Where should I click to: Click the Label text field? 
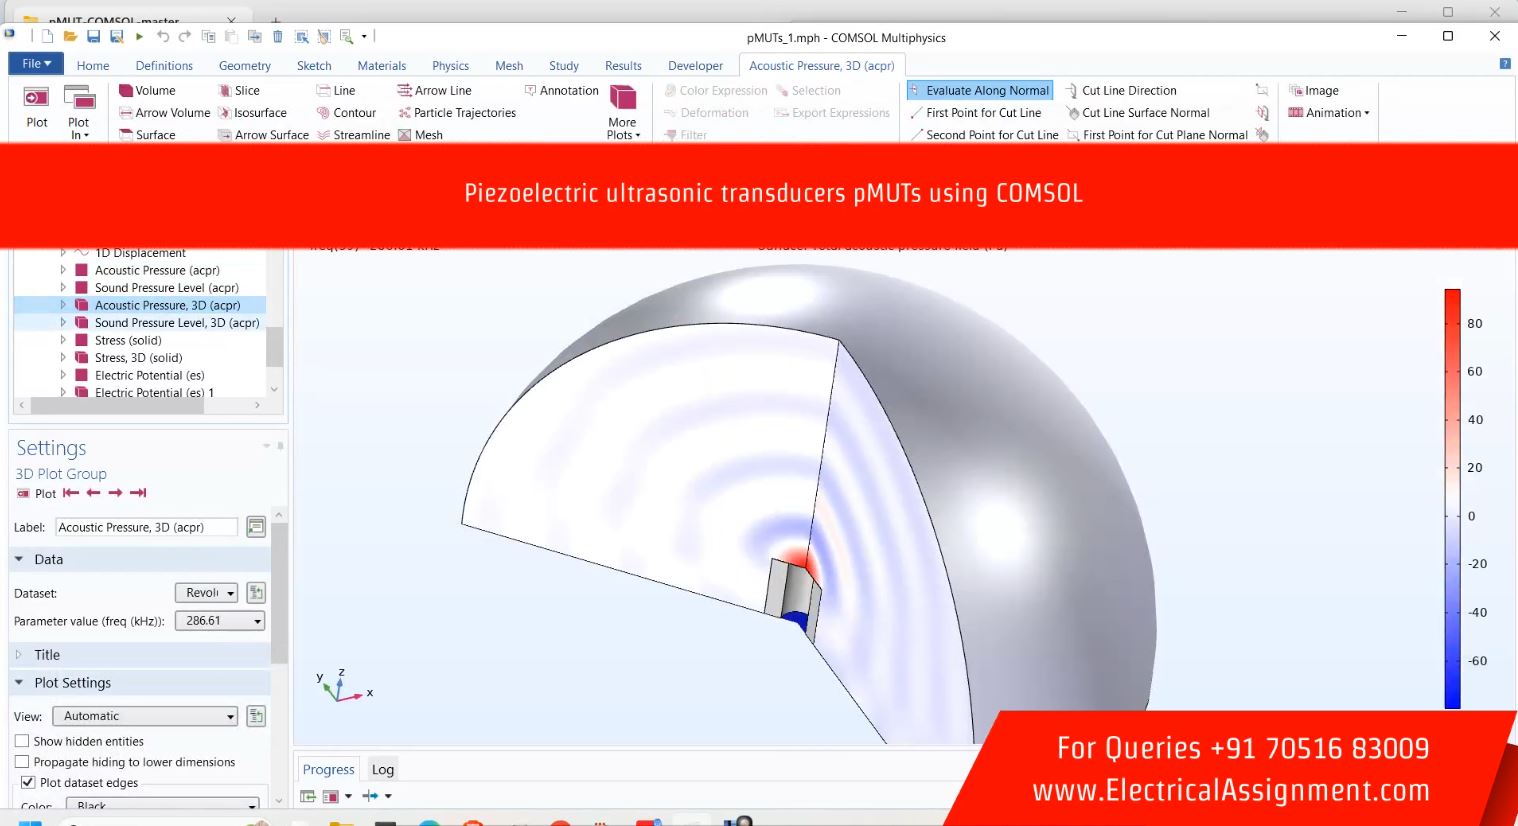[146, 527]
